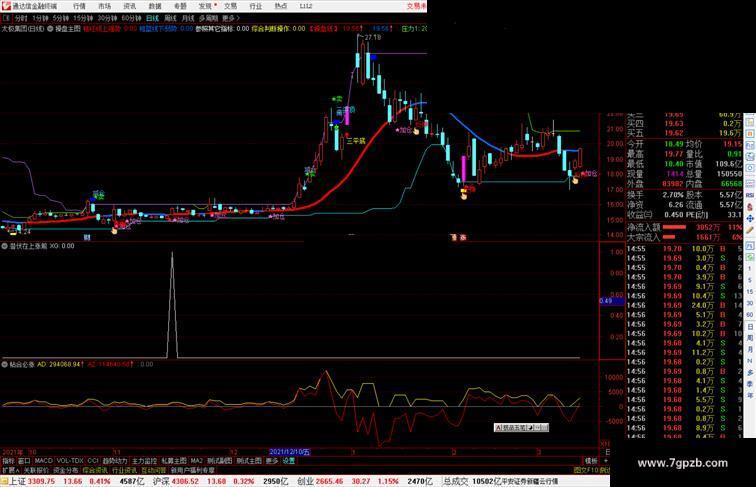
Task: Toggle the 窗口 button in indicator bar
Action: click(24, 461)
